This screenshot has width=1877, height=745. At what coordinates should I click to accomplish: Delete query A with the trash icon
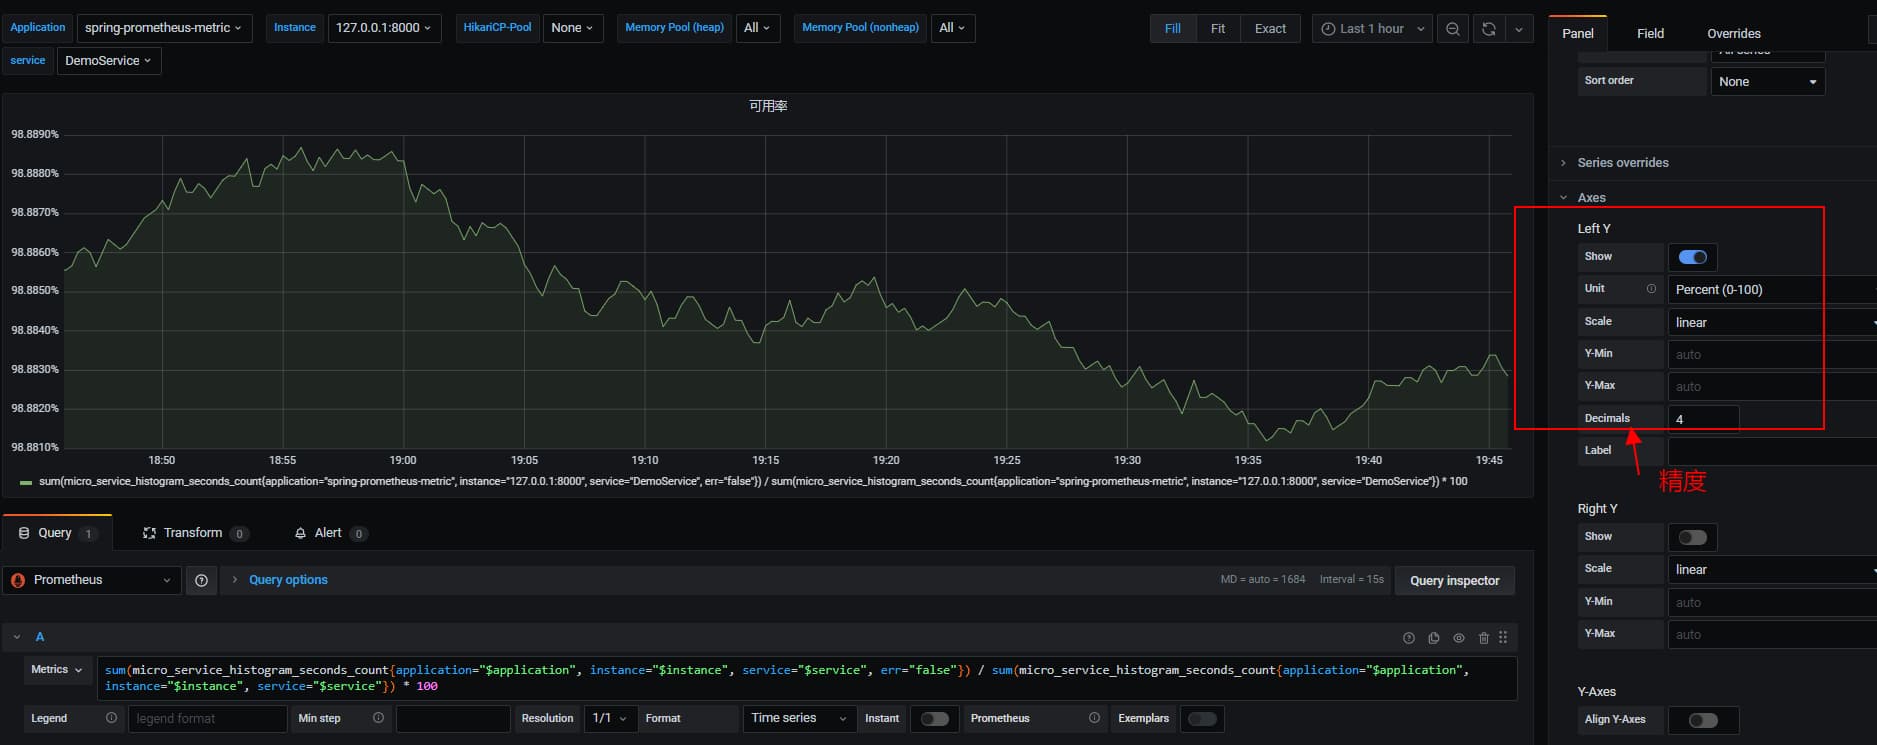pyautogui.click(x=1483, y=638)
